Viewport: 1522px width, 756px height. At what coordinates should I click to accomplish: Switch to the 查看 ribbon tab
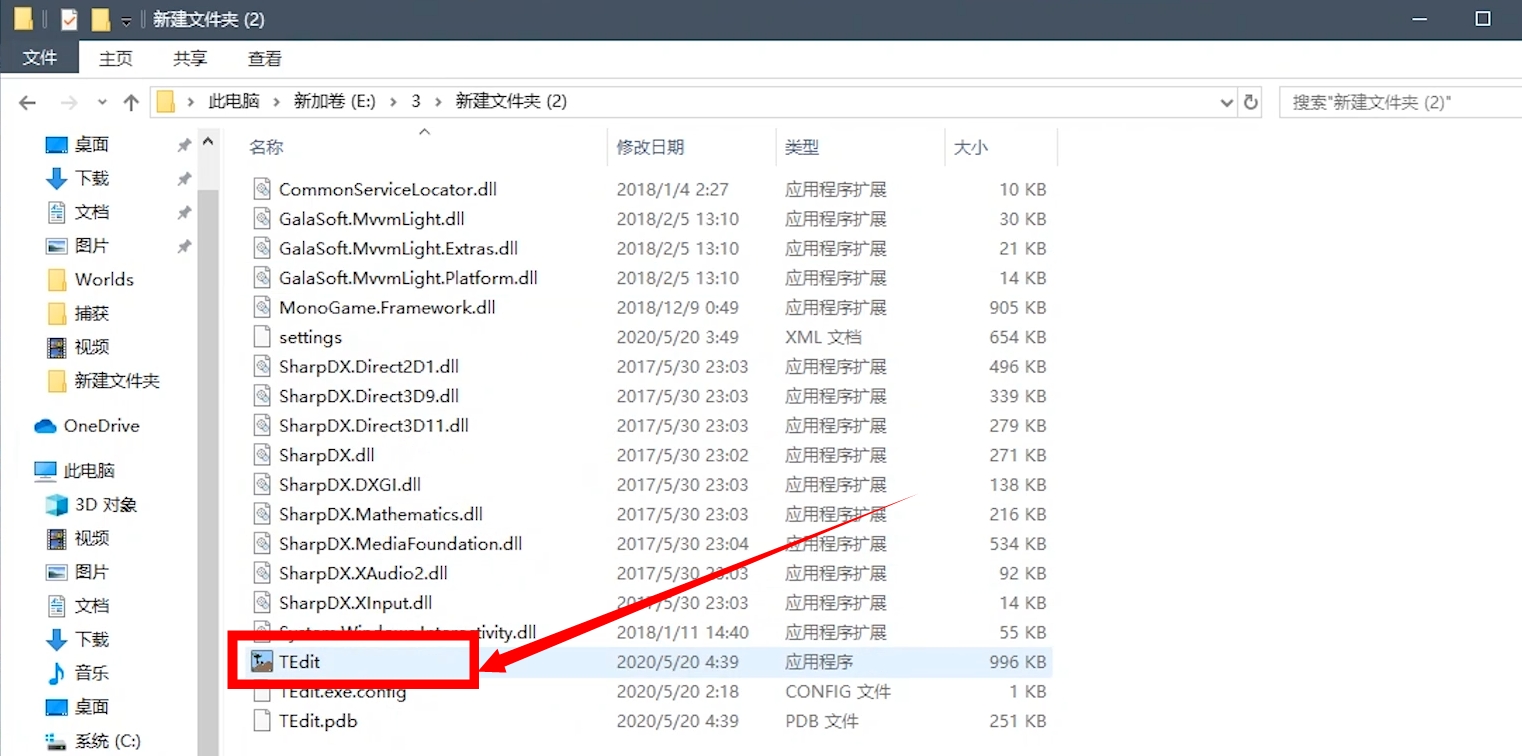click(265, 59)
